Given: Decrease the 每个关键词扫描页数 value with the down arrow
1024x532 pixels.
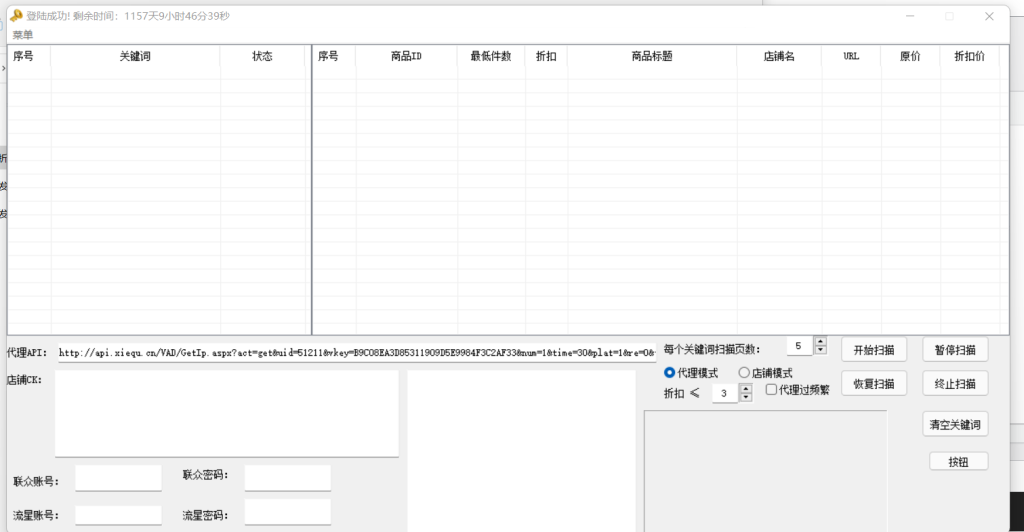Looking at the screenshot, I should (821, 351).
